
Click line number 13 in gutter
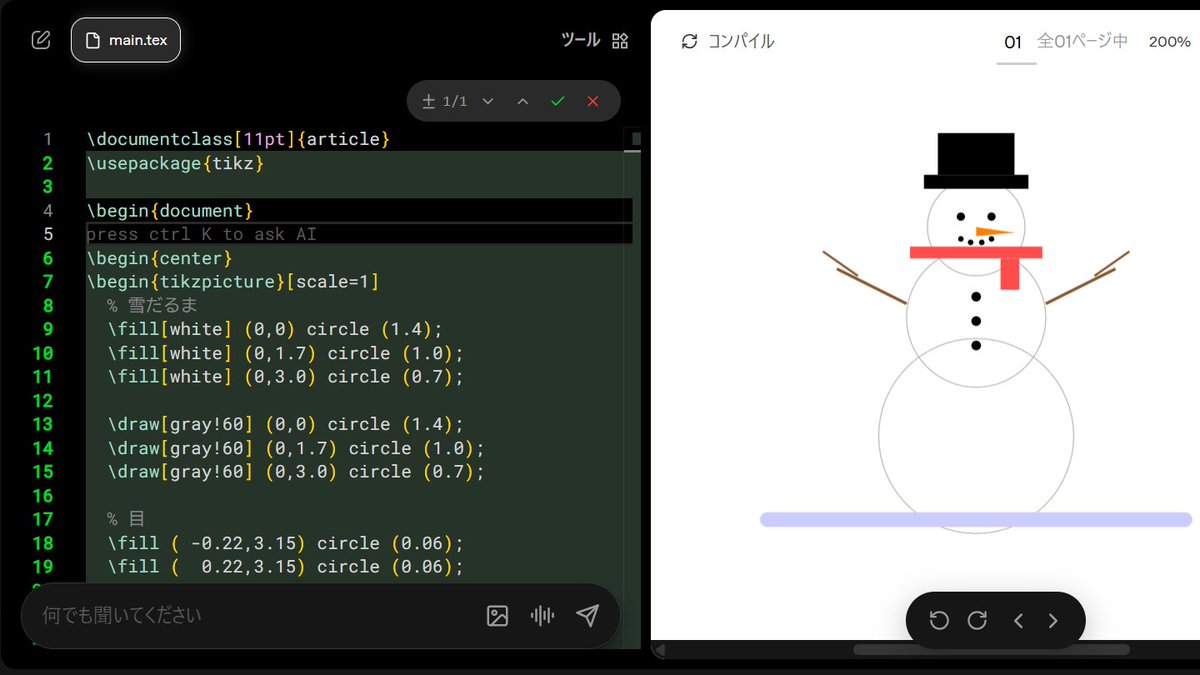pyautogui.click(x=42, y=424)
